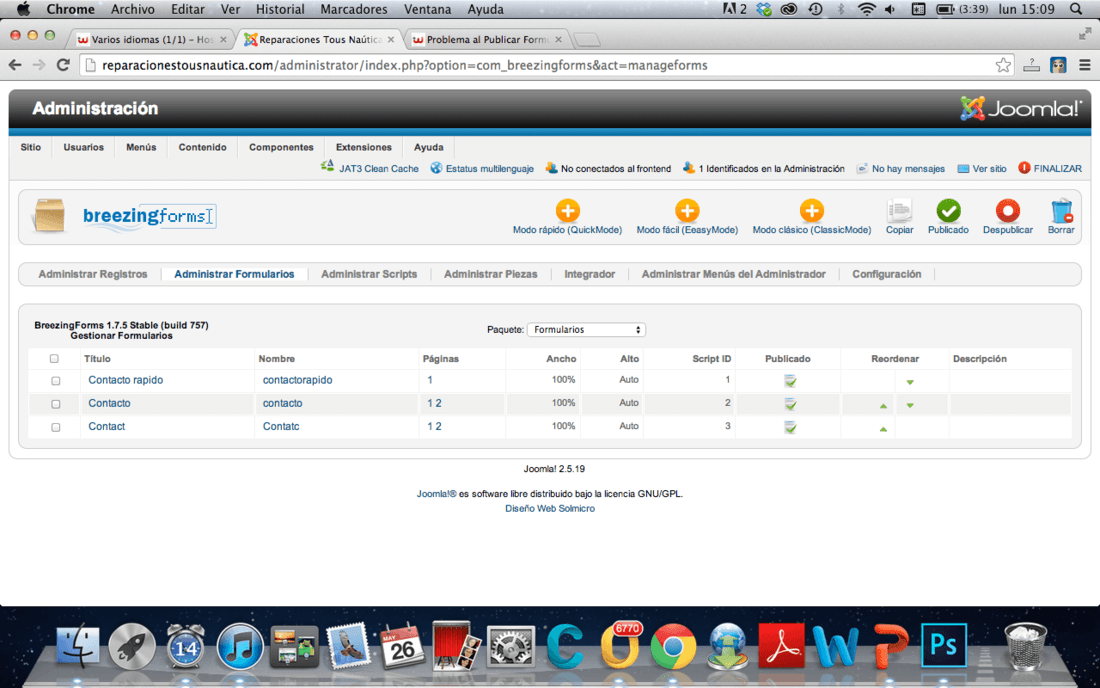Move Contacto form down in order
This screenshot has height=688, width=1100.
tap(910, 405)
